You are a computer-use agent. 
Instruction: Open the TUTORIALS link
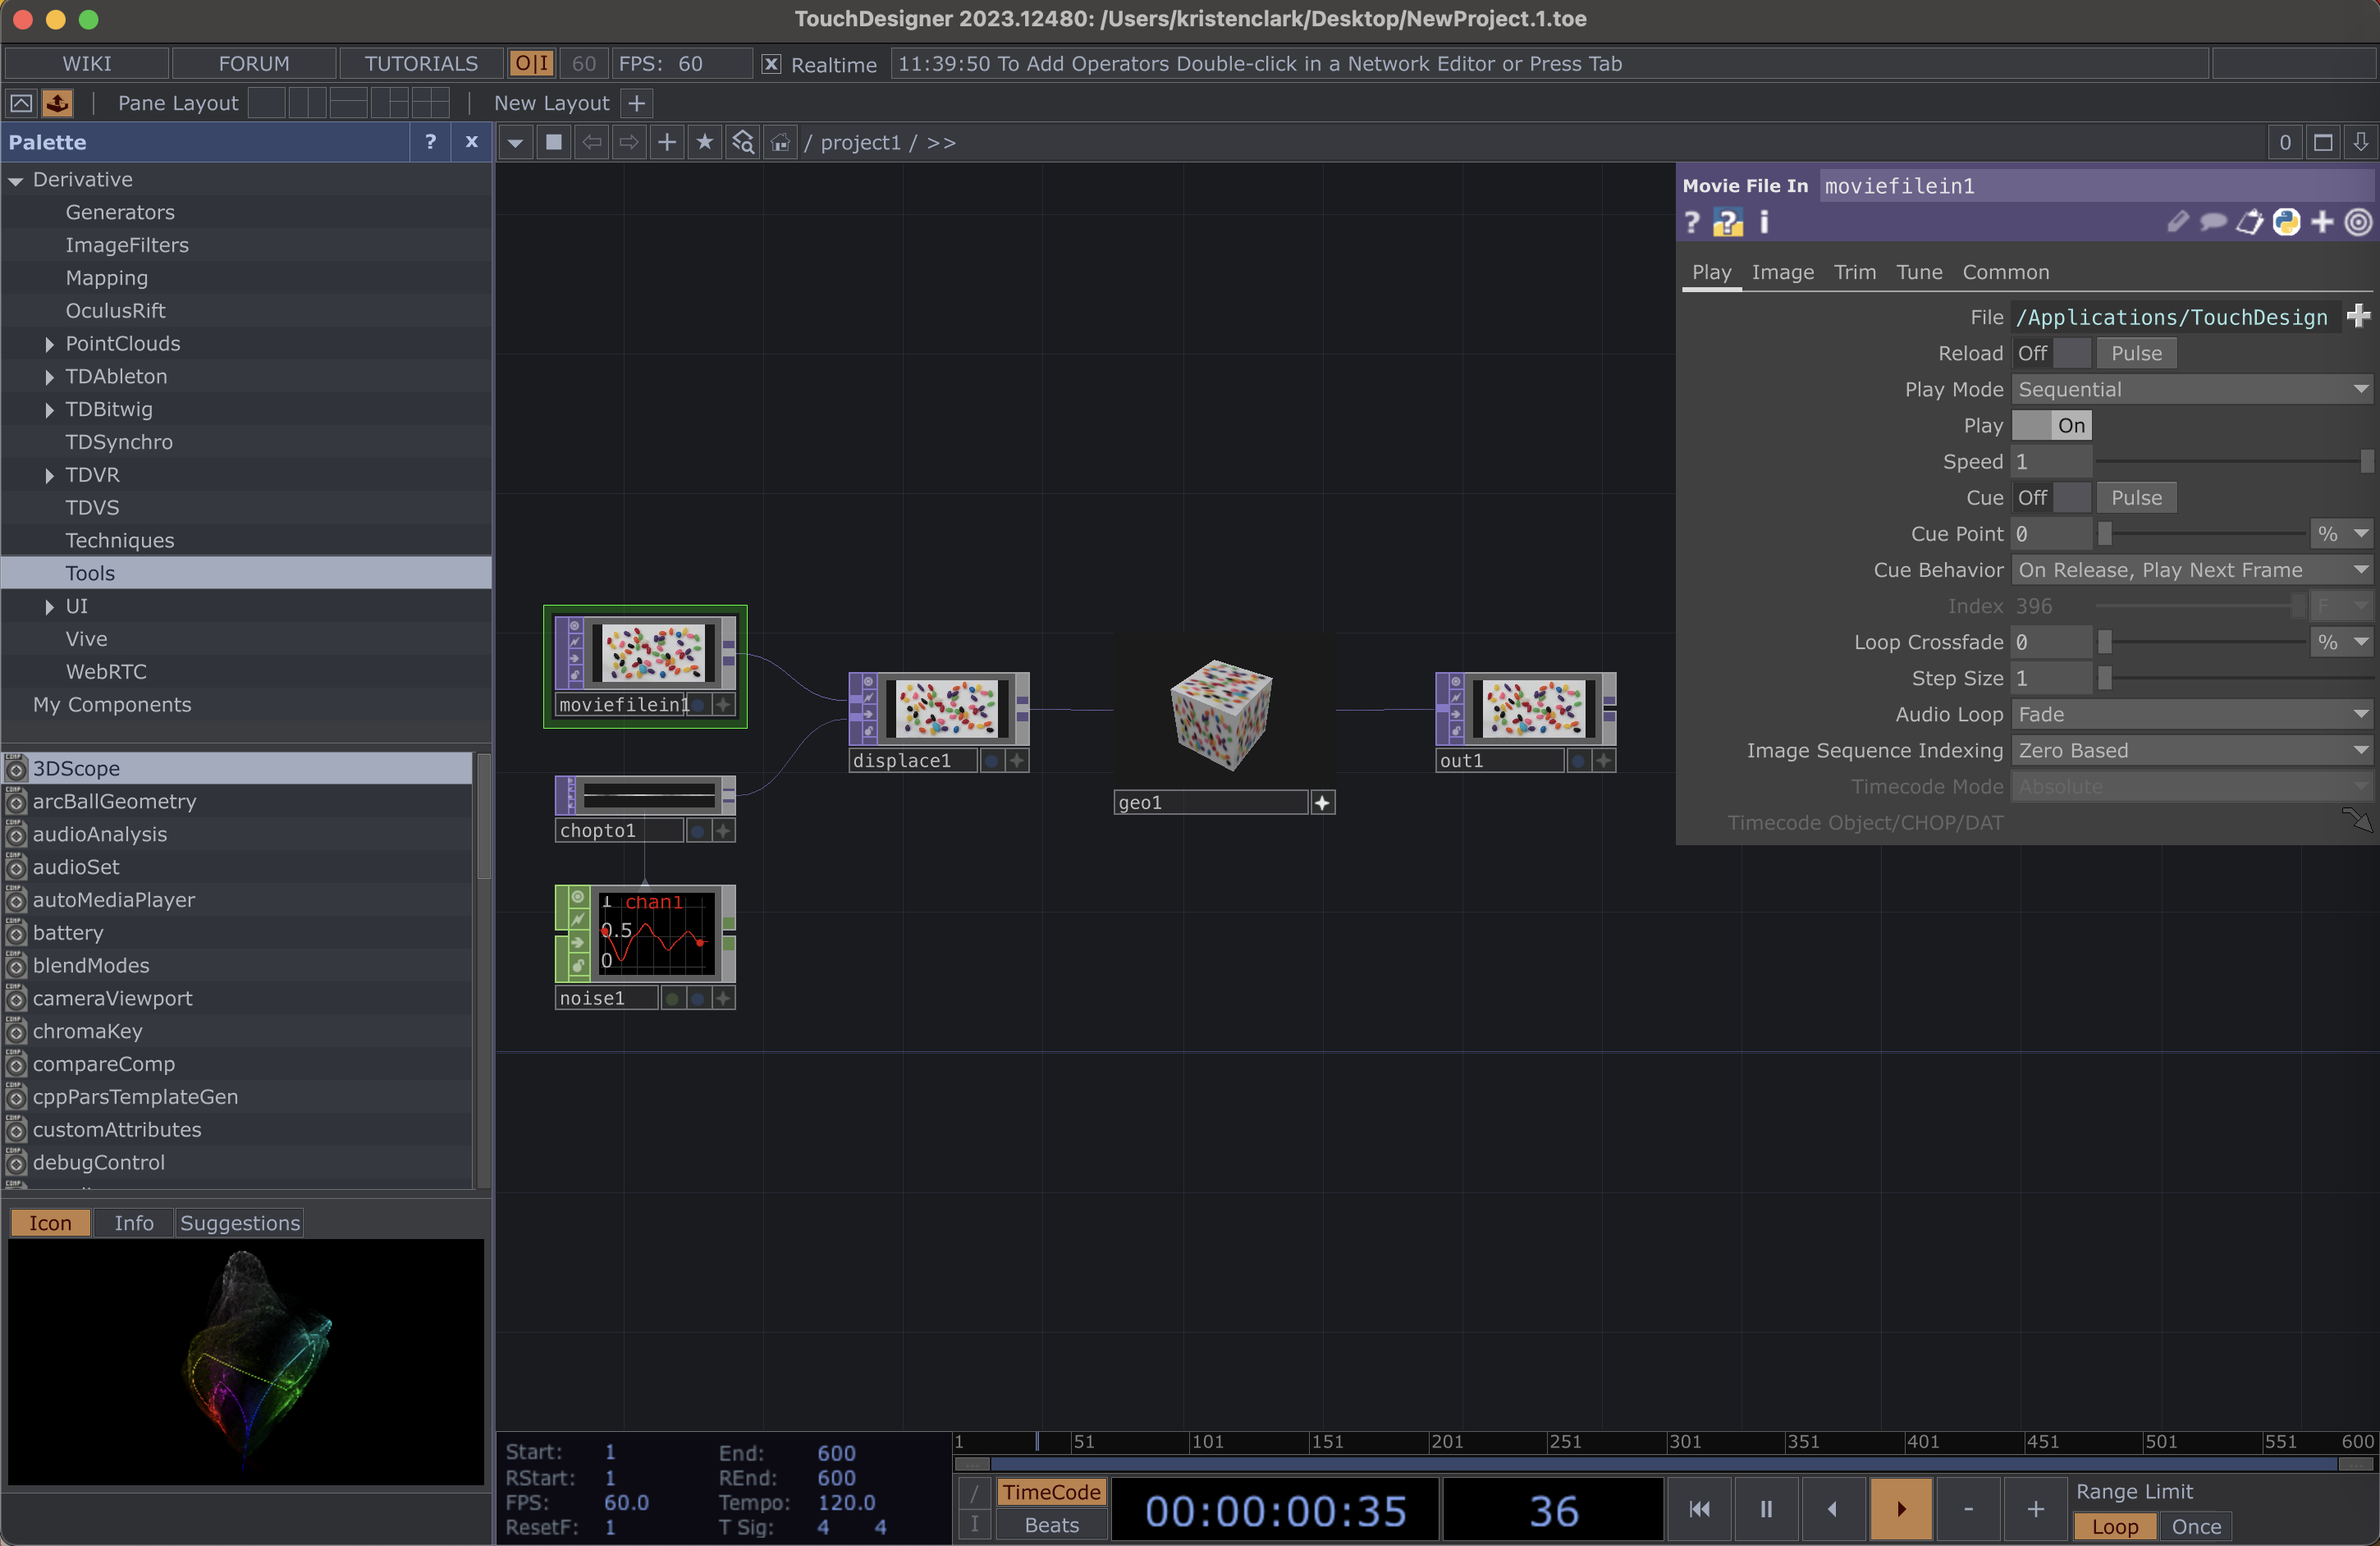421,64
